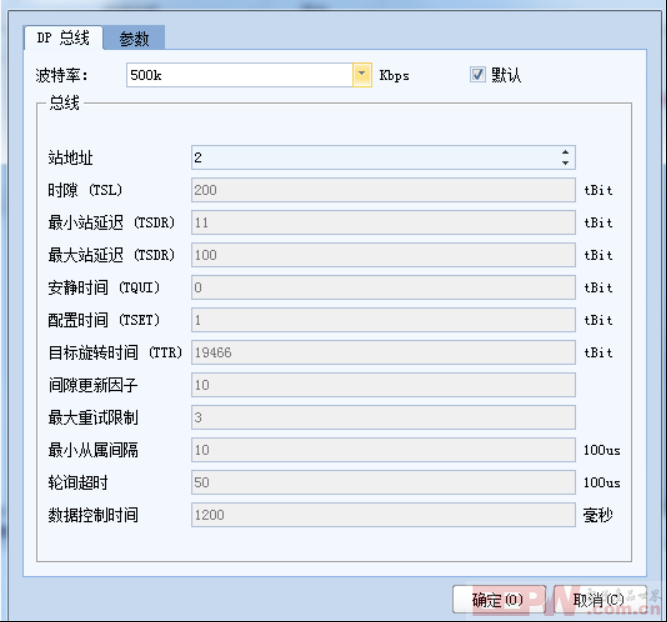This screenshot has width=667, height=622.
Task: Click the 配置时间 (TSET) label
Action: pyautogui.click(x=104, y=320)
